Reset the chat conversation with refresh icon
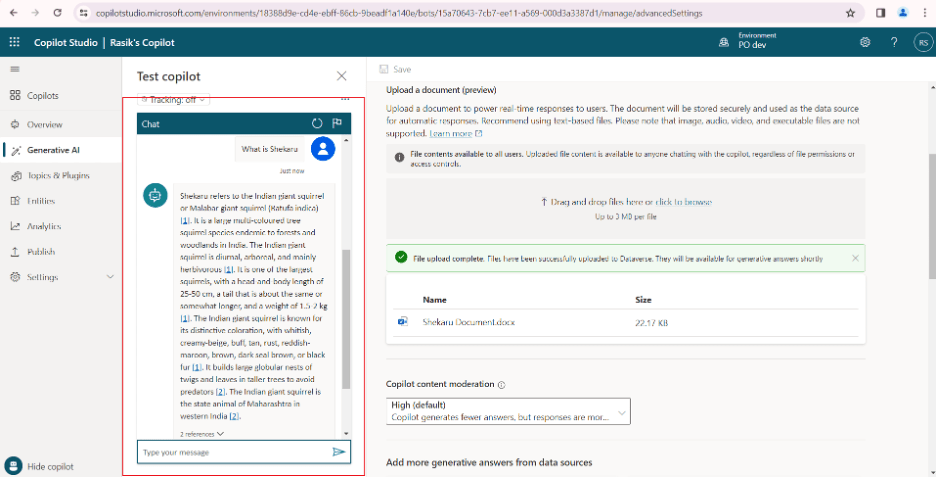This screenshot has width=936, height=478. tap(317, 123)
